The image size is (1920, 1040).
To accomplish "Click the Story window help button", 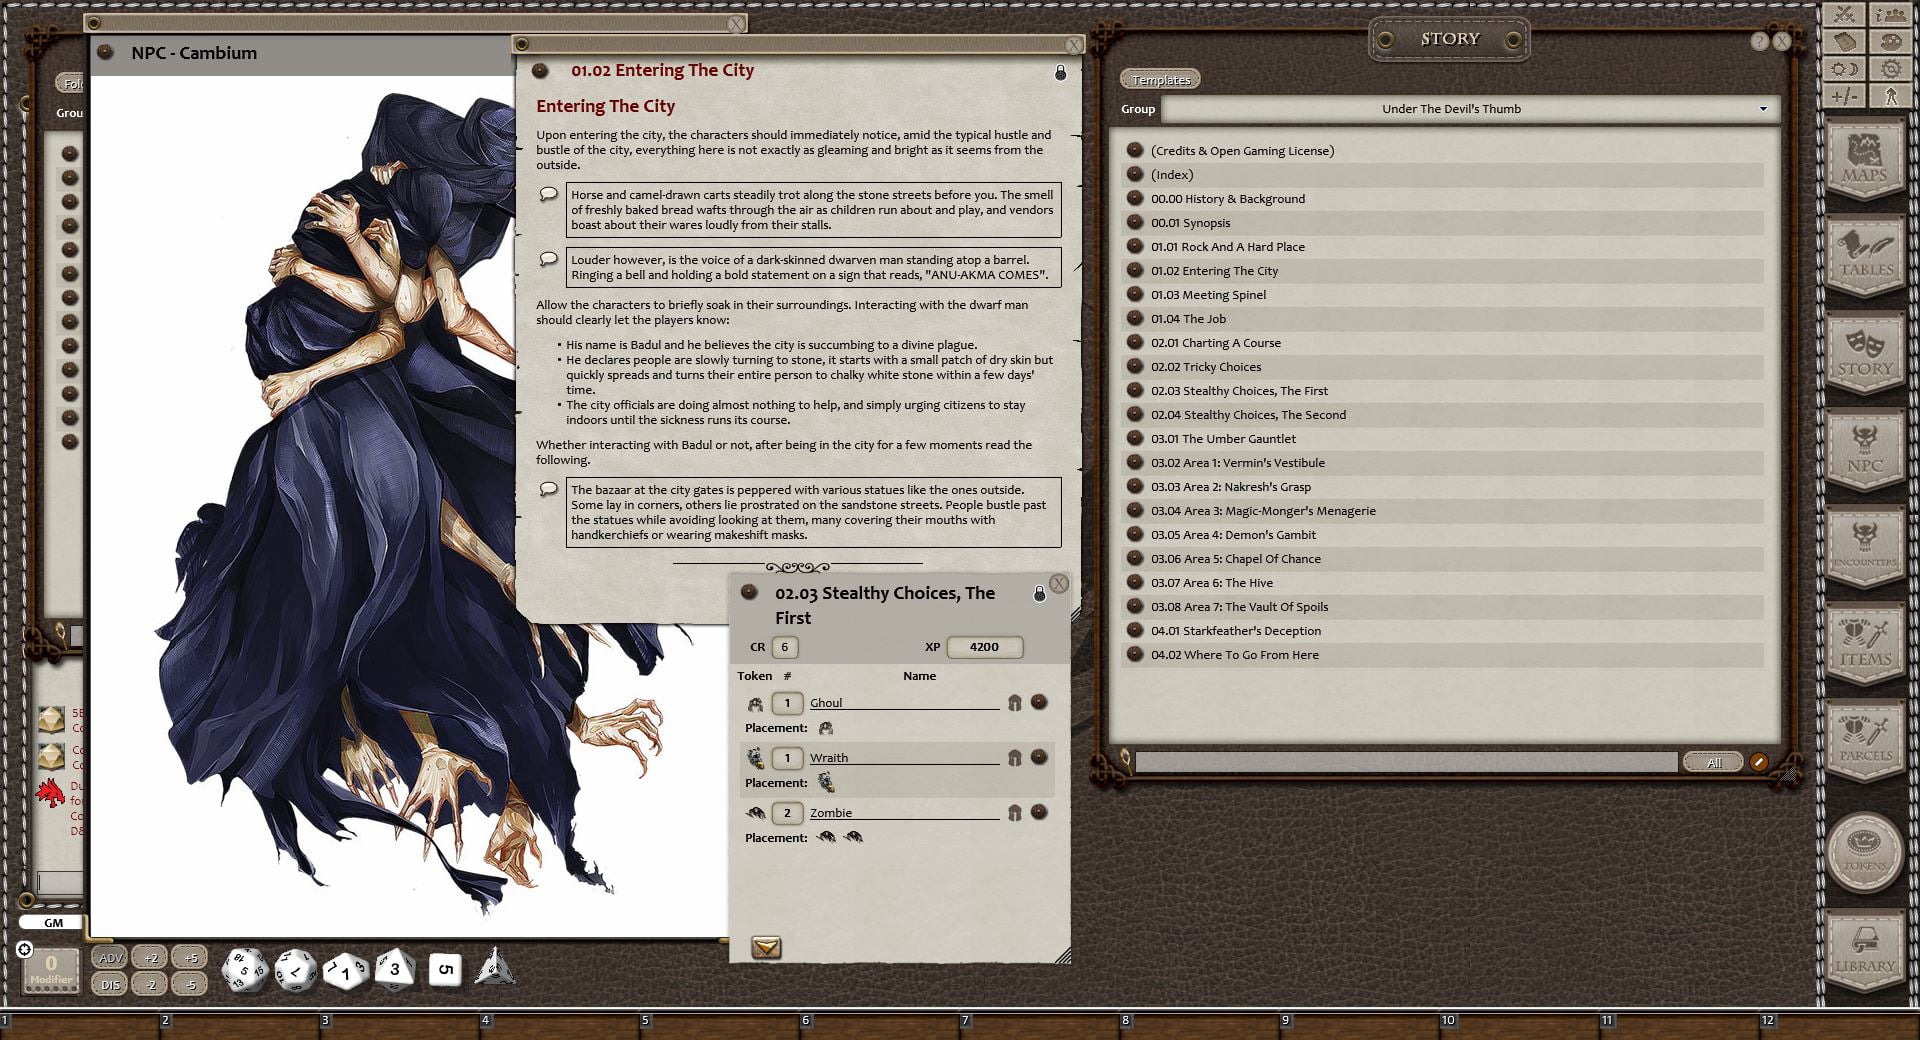I will pos(1760,41).
